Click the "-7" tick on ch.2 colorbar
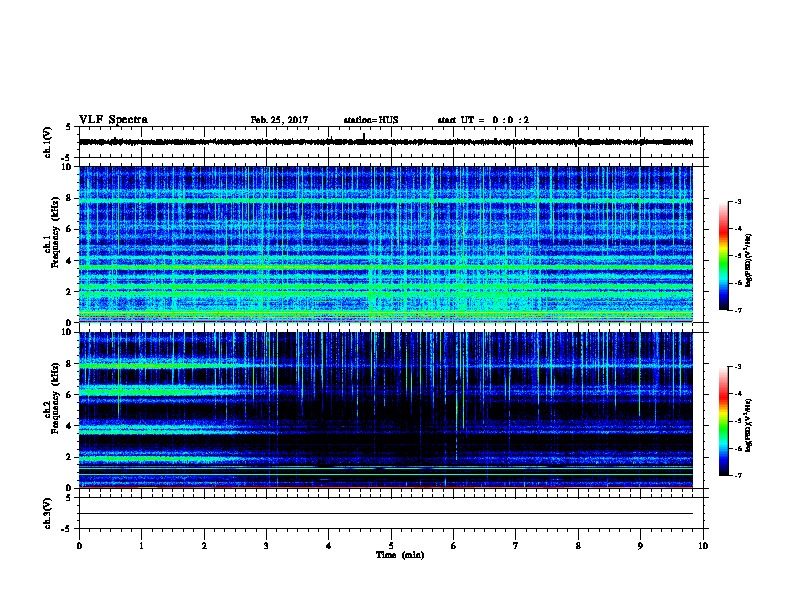This screenshot has width=792, height=612. click(x=737, y=475)
